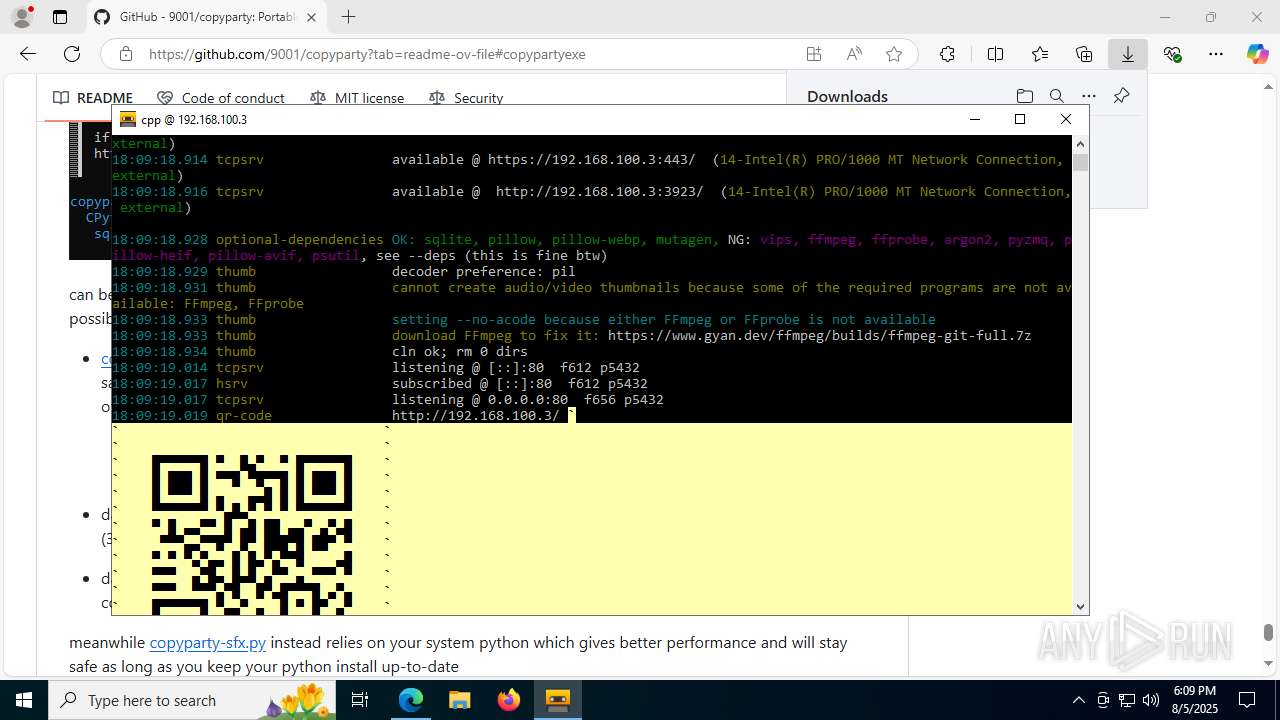Open network tray icon

1127,700
